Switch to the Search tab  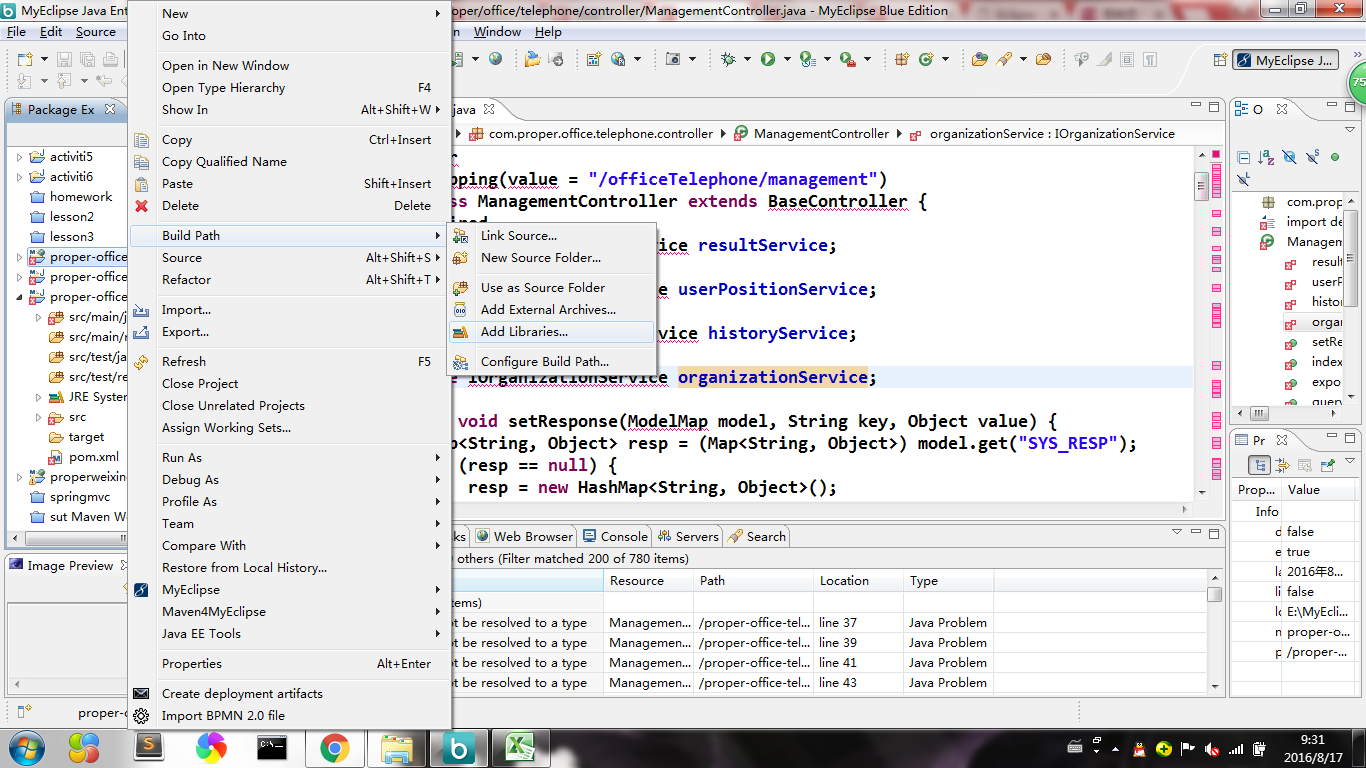pos(757,536)
